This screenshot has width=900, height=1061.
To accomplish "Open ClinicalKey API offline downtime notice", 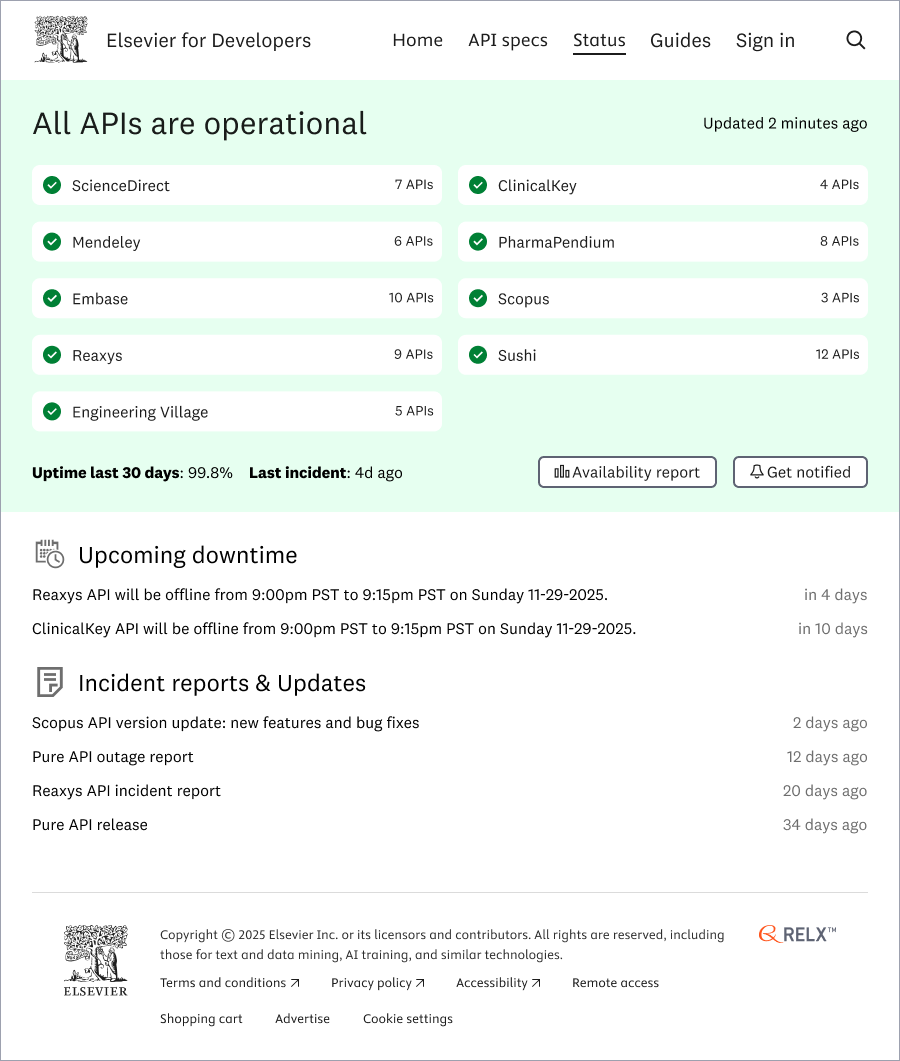I will [334, 629].
